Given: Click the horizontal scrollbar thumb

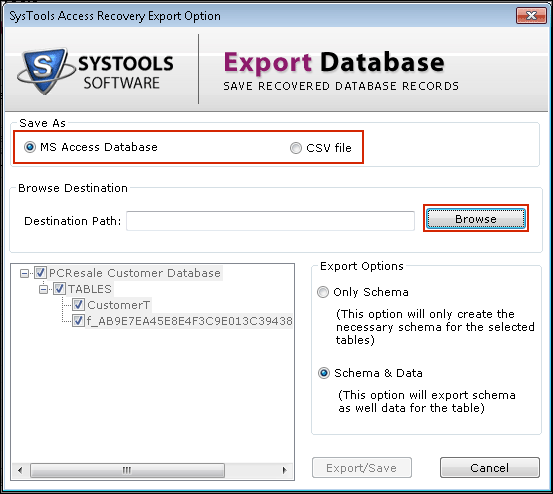Looking at the screenshot, I should tap(127, 470).
